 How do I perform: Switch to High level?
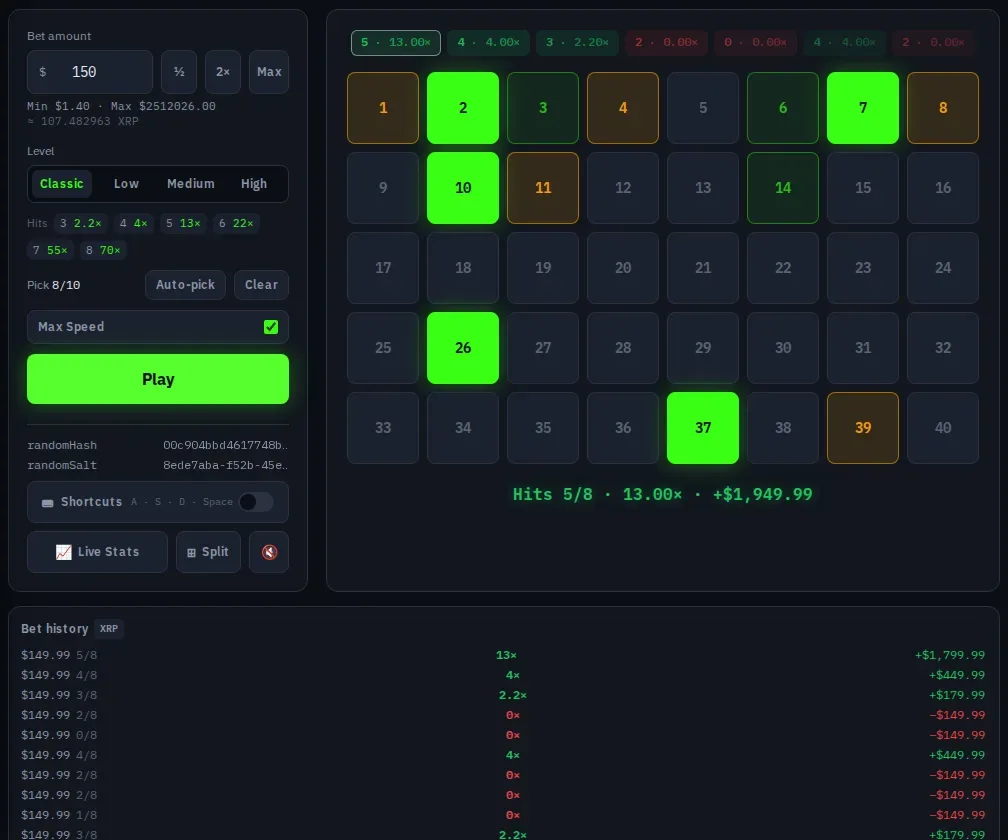point(254,184)
